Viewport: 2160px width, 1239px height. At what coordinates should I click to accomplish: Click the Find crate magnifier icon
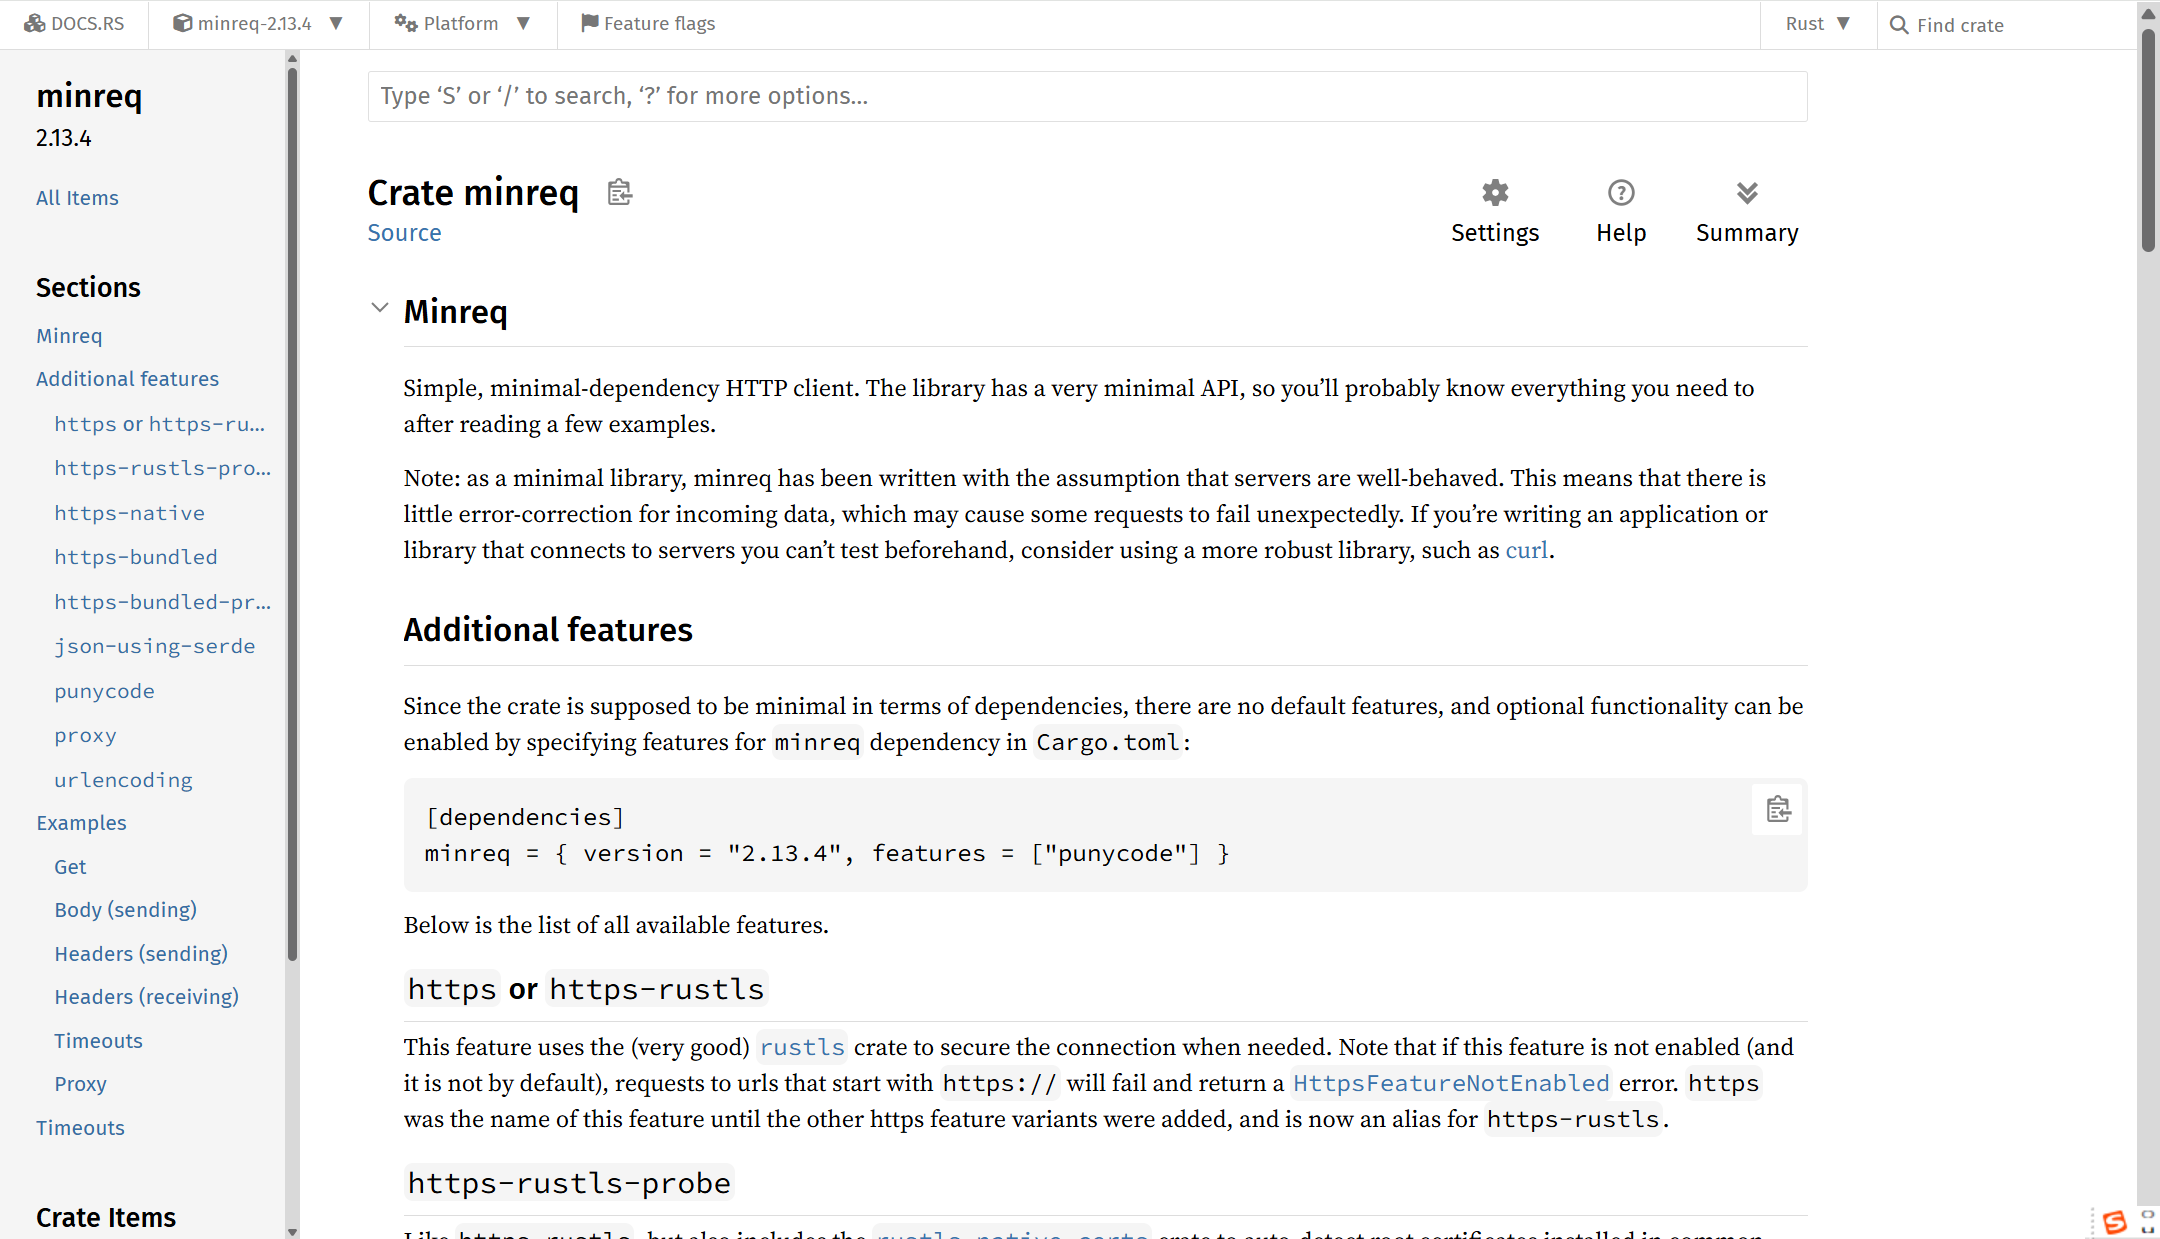point(1899,25)
